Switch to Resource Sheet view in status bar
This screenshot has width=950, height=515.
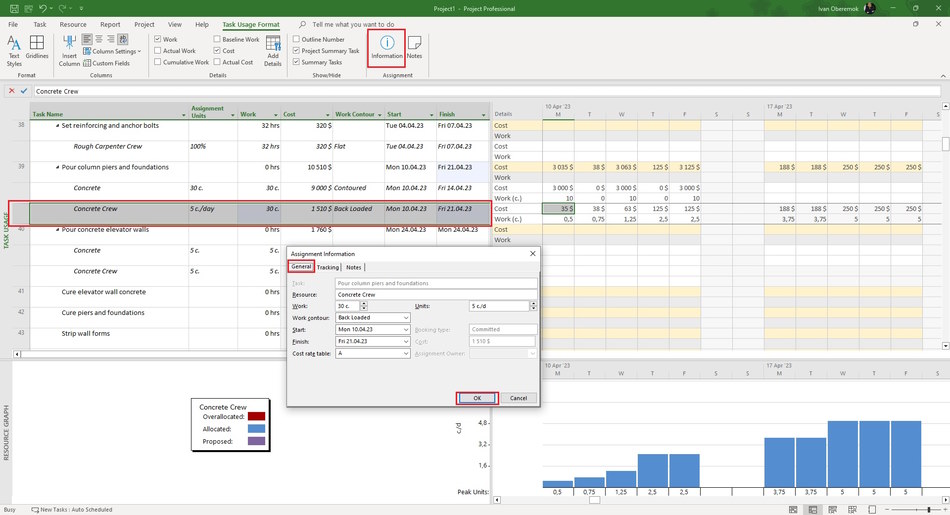pos(852,510)
